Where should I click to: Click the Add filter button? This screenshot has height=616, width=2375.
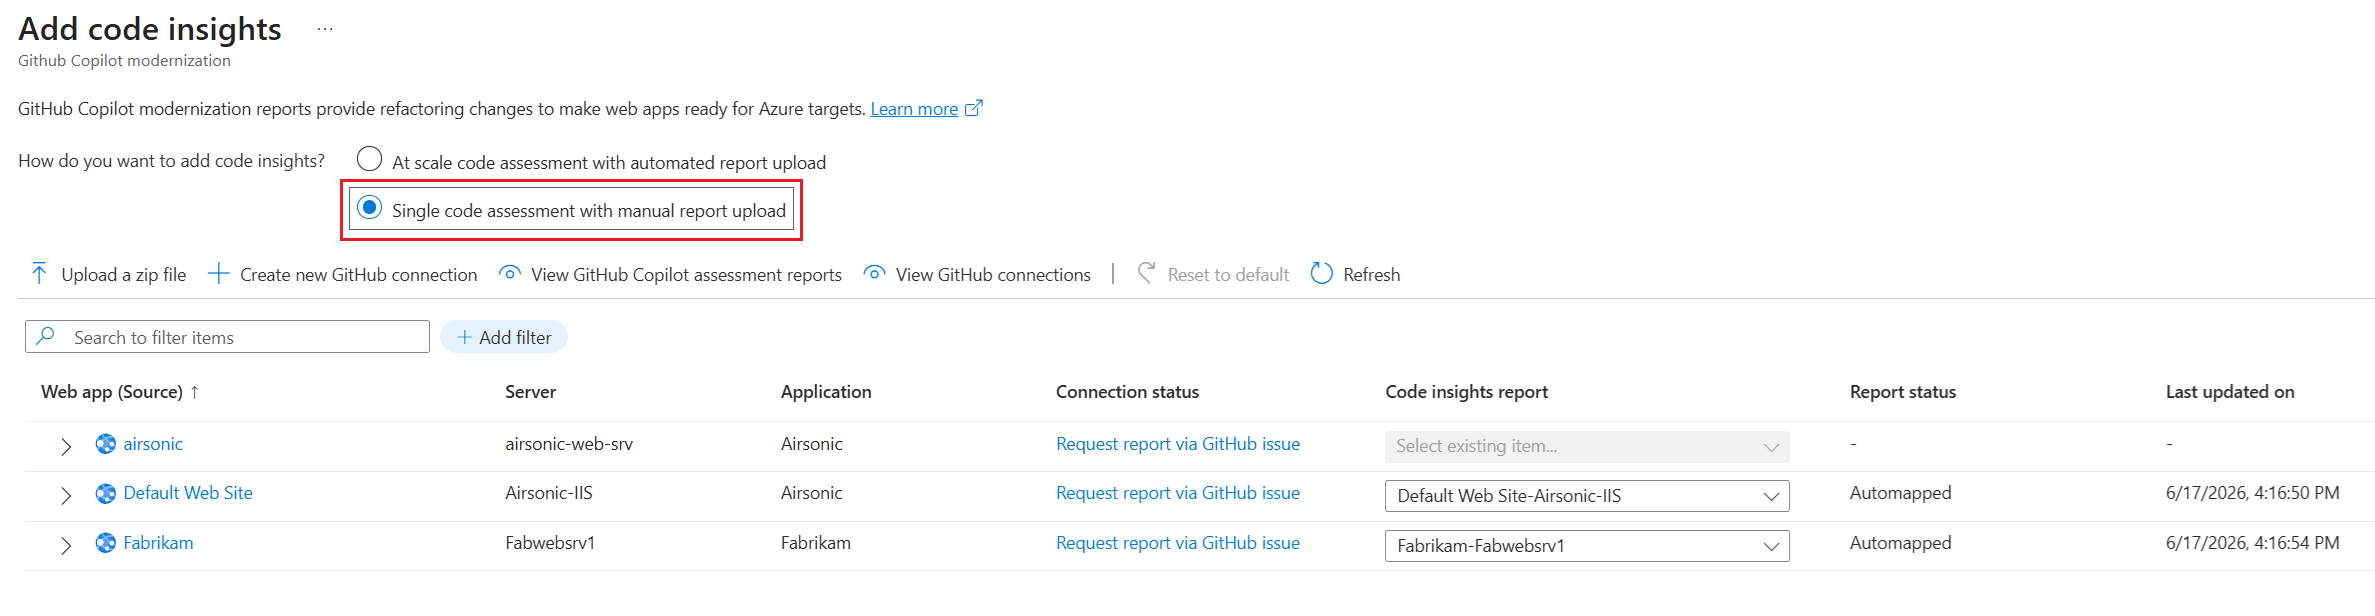coord(504,337)
